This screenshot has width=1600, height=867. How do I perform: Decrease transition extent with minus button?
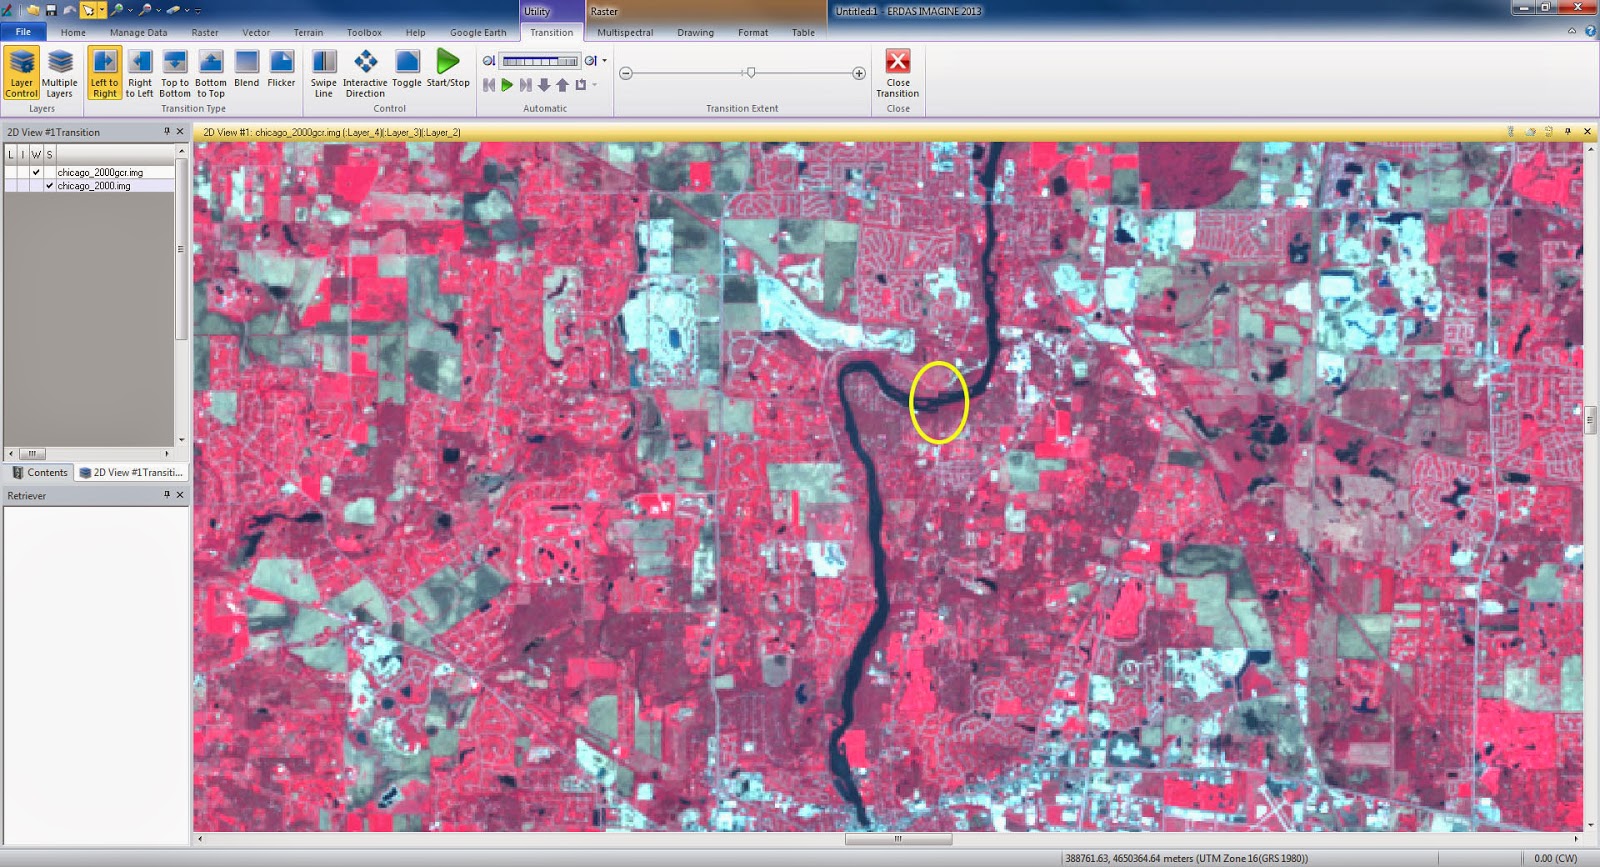tap(626, 73)
